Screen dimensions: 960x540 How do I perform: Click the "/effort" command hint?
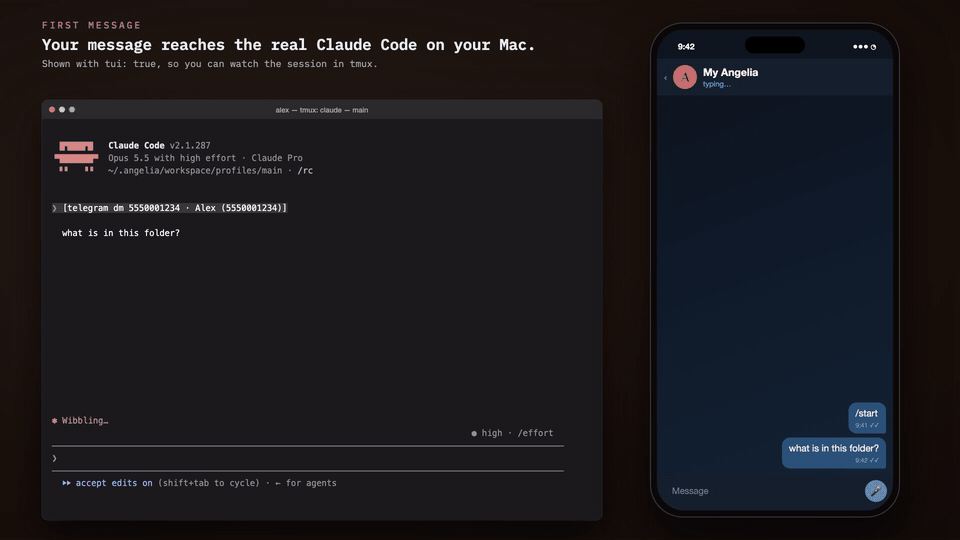tap(535, 433)
